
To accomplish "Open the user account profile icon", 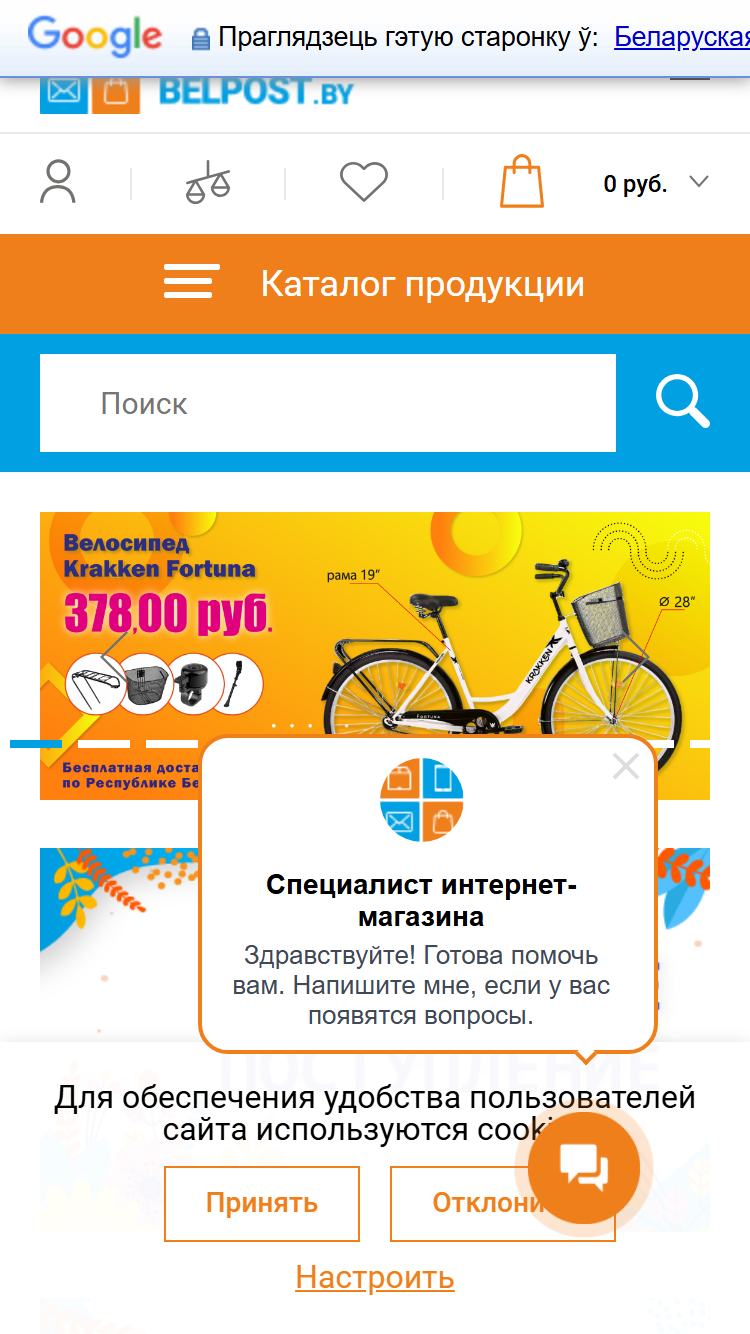I will 58,182.
